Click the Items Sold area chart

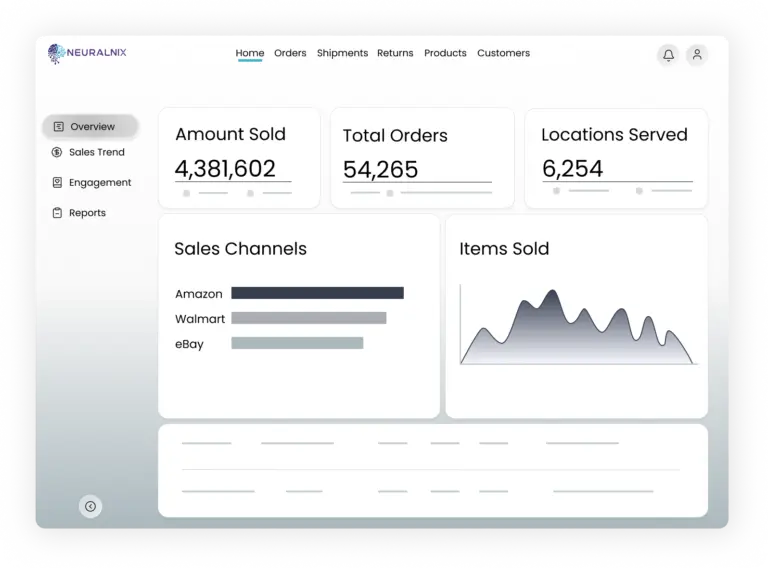576,330
